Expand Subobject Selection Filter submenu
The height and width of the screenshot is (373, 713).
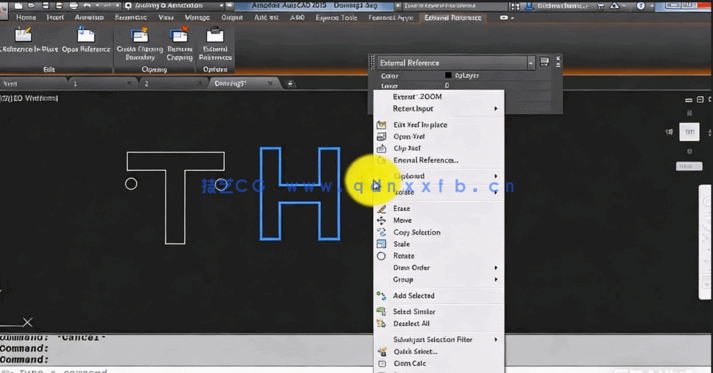(439, 339)
